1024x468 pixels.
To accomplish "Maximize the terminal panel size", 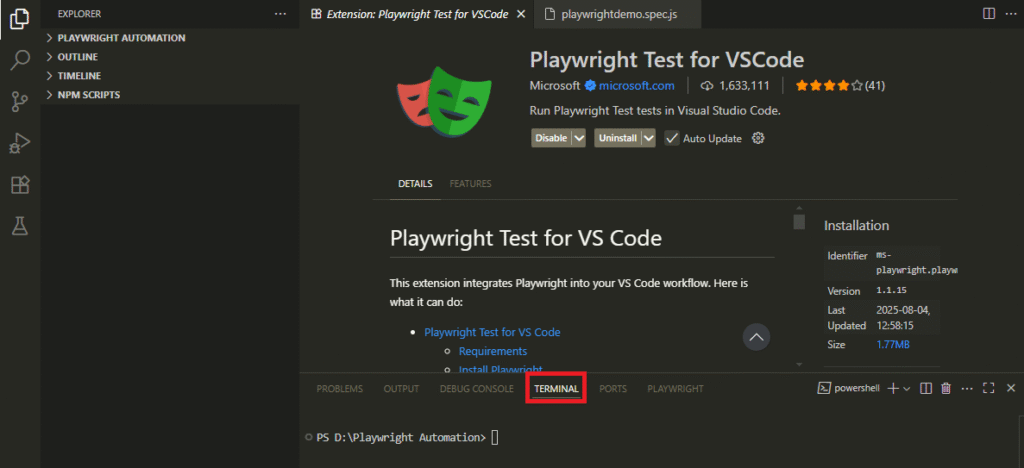I will [x=989, y=388].
